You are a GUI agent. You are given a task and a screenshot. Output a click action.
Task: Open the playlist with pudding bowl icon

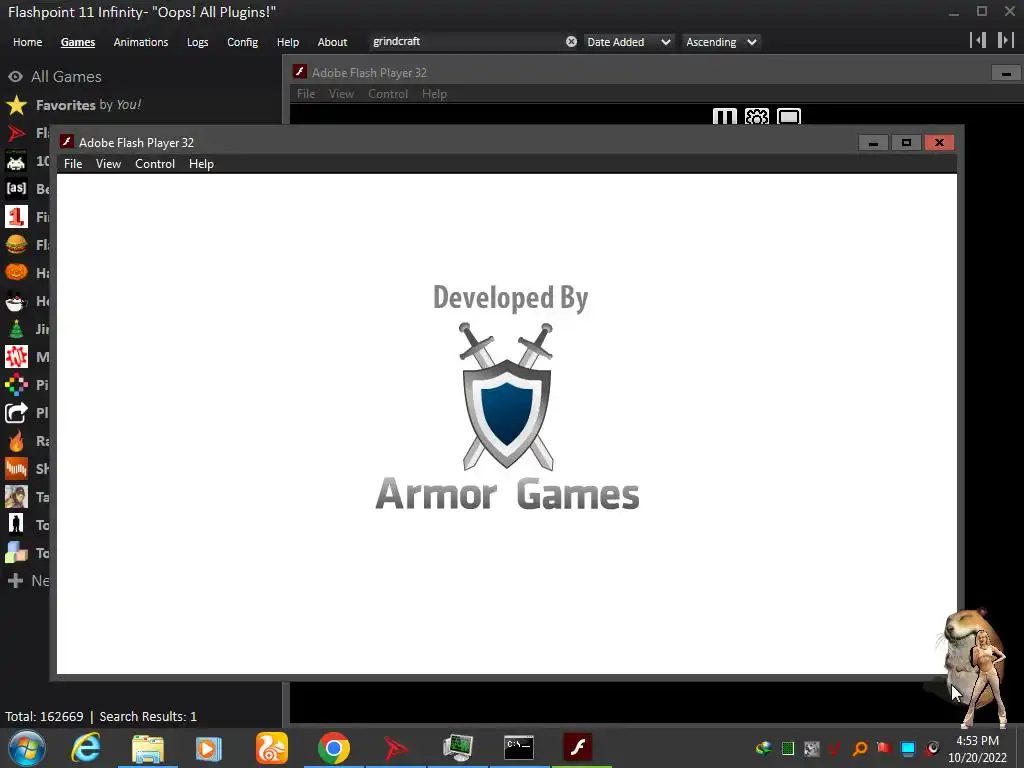(x=16, y=301)
